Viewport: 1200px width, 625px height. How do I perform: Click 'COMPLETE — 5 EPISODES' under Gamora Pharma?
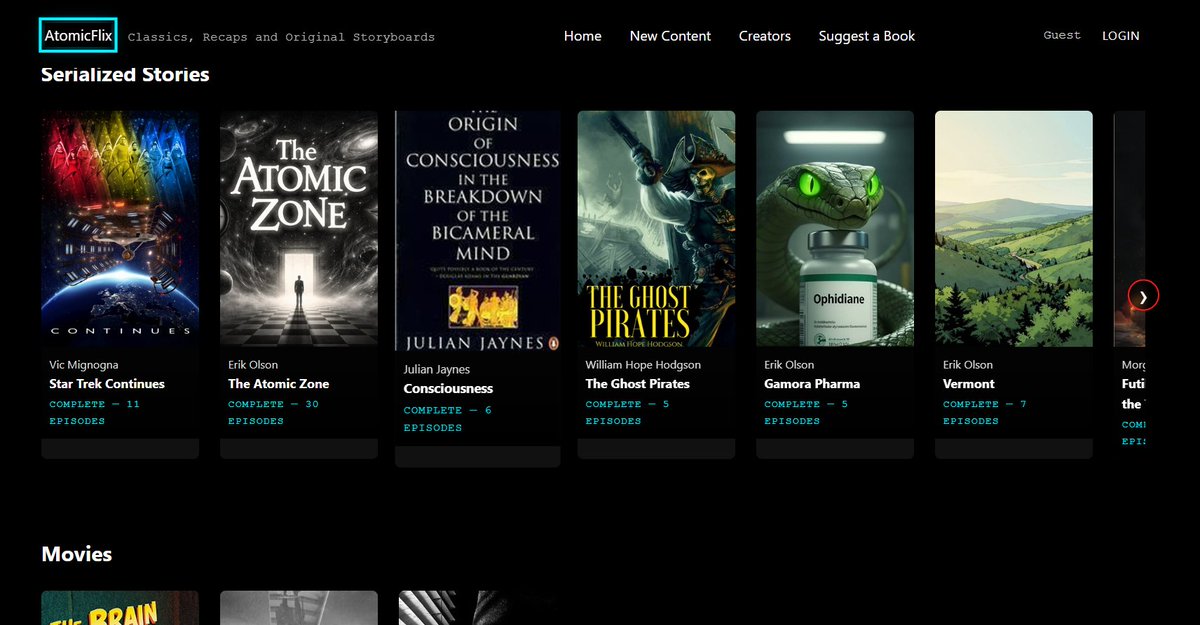point(806,412)
